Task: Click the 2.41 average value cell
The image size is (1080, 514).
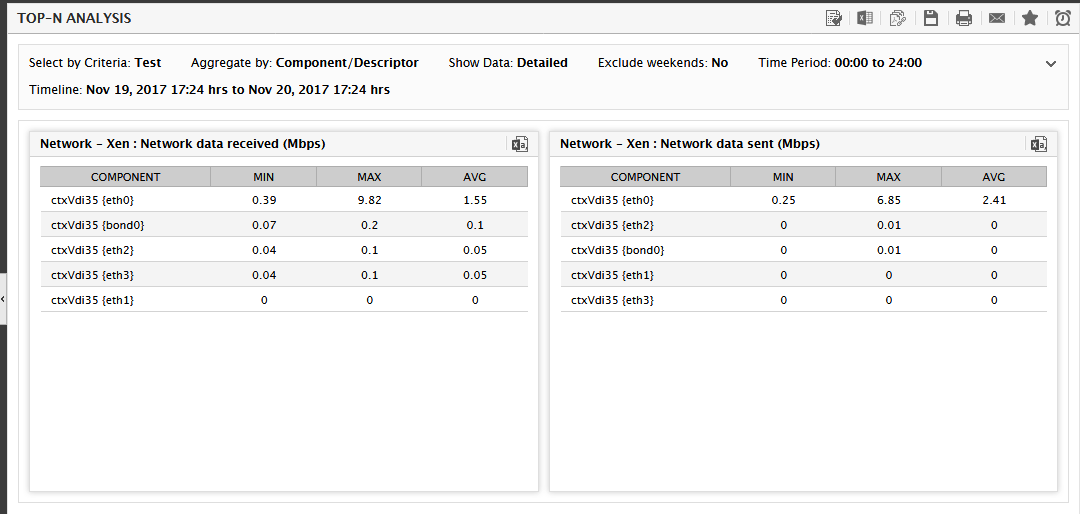Action: 994,201
